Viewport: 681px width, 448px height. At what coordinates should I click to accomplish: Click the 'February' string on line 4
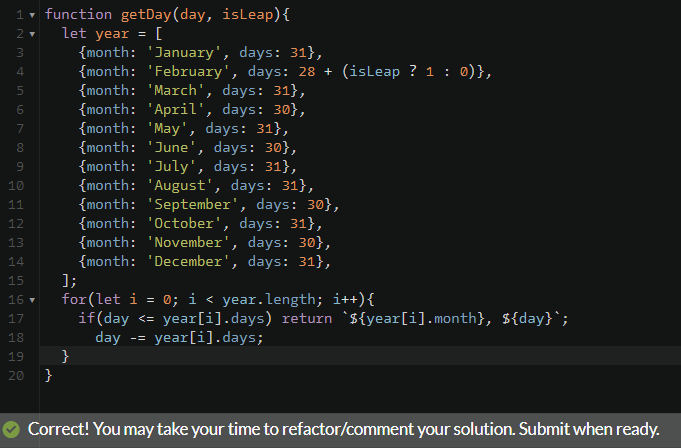point(188,72)
